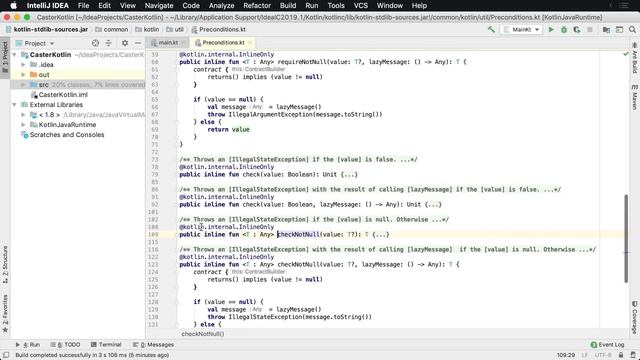
Task: Expand folded body of check(value: Boolean)
Action: point(349,174)
